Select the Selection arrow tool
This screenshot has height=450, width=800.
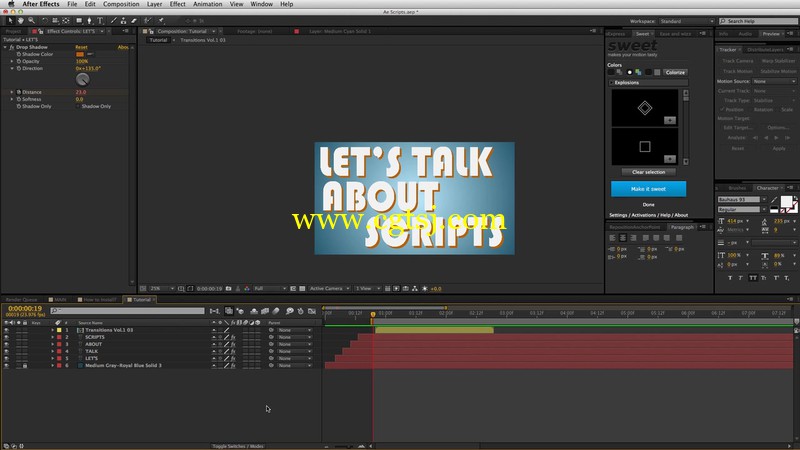click(x=10, y=21)
